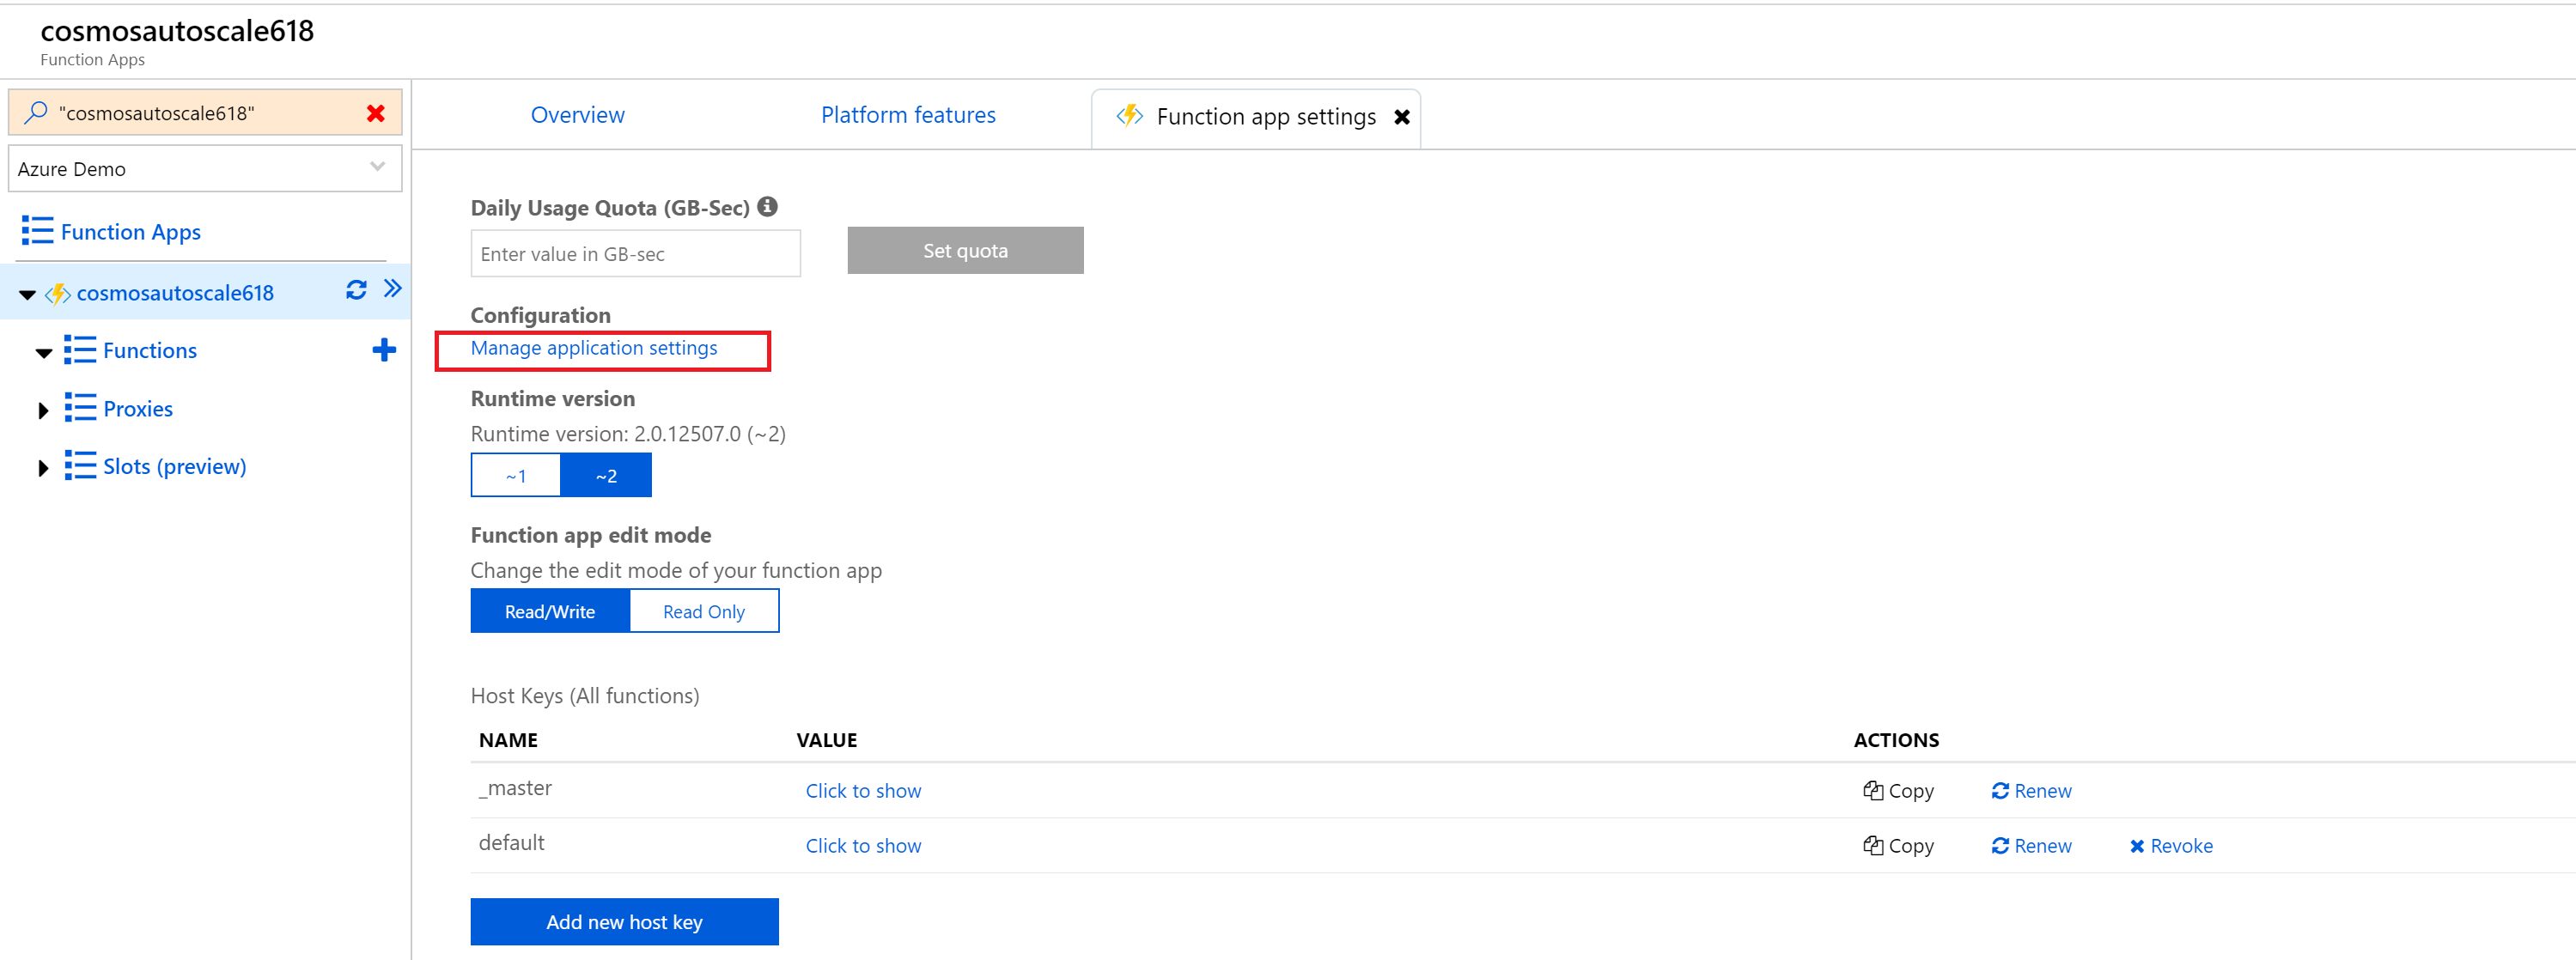Click the _master key name

coord(515,788)
